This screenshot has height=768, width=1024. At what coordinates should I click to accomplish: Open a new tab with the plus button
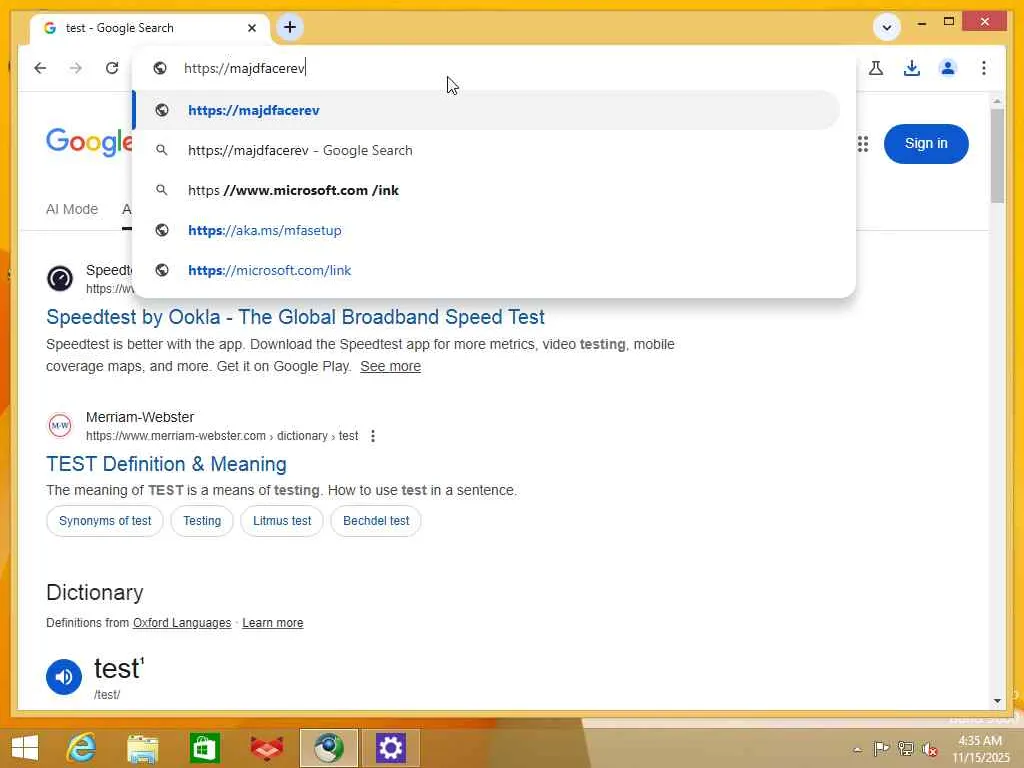tap(290, 27)
